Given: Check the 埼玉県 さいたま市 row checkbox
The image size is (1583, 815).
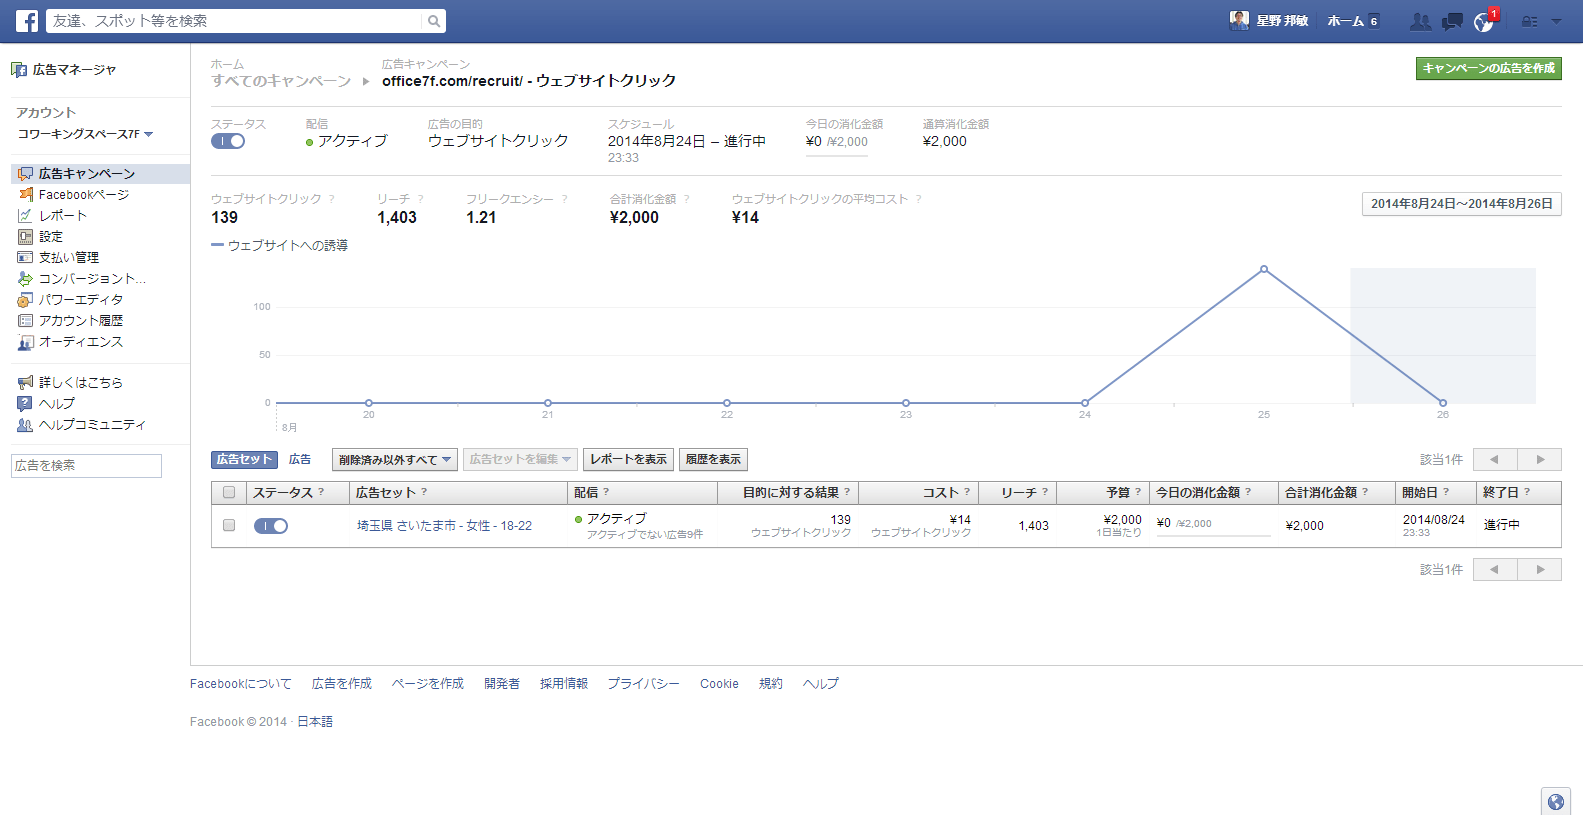Looking at the screenshot, I should (229, 525).
